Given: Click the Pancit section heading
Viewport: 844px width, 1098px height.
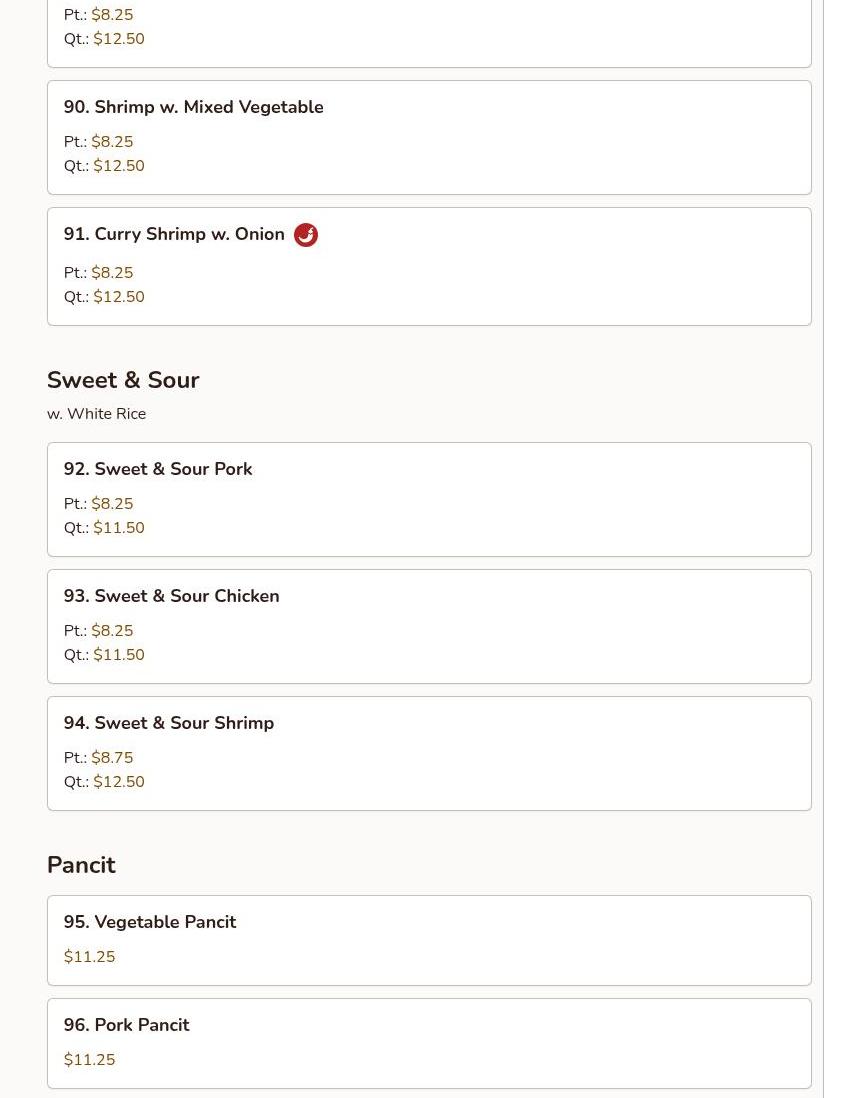Looking at the screenshot, I should click(81, 865).
